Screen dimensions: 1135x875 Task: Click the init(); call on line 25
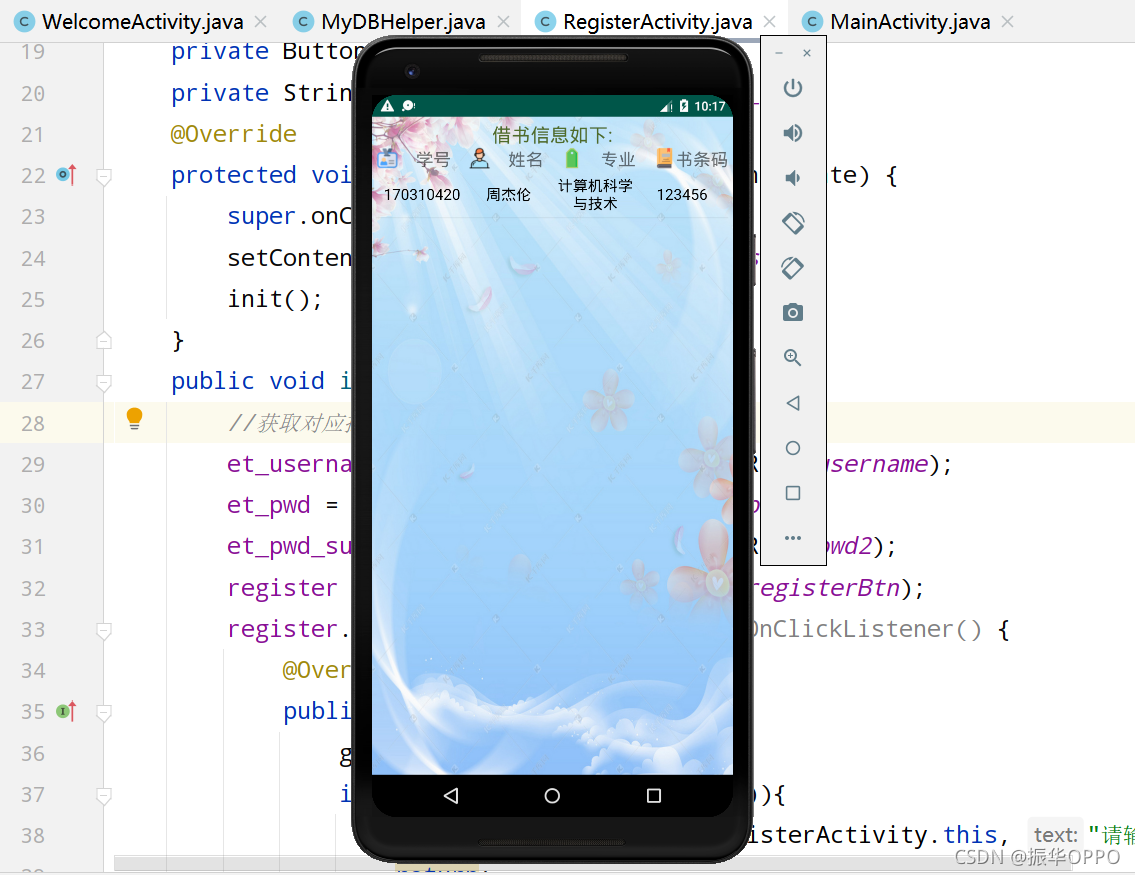[275, 299]
